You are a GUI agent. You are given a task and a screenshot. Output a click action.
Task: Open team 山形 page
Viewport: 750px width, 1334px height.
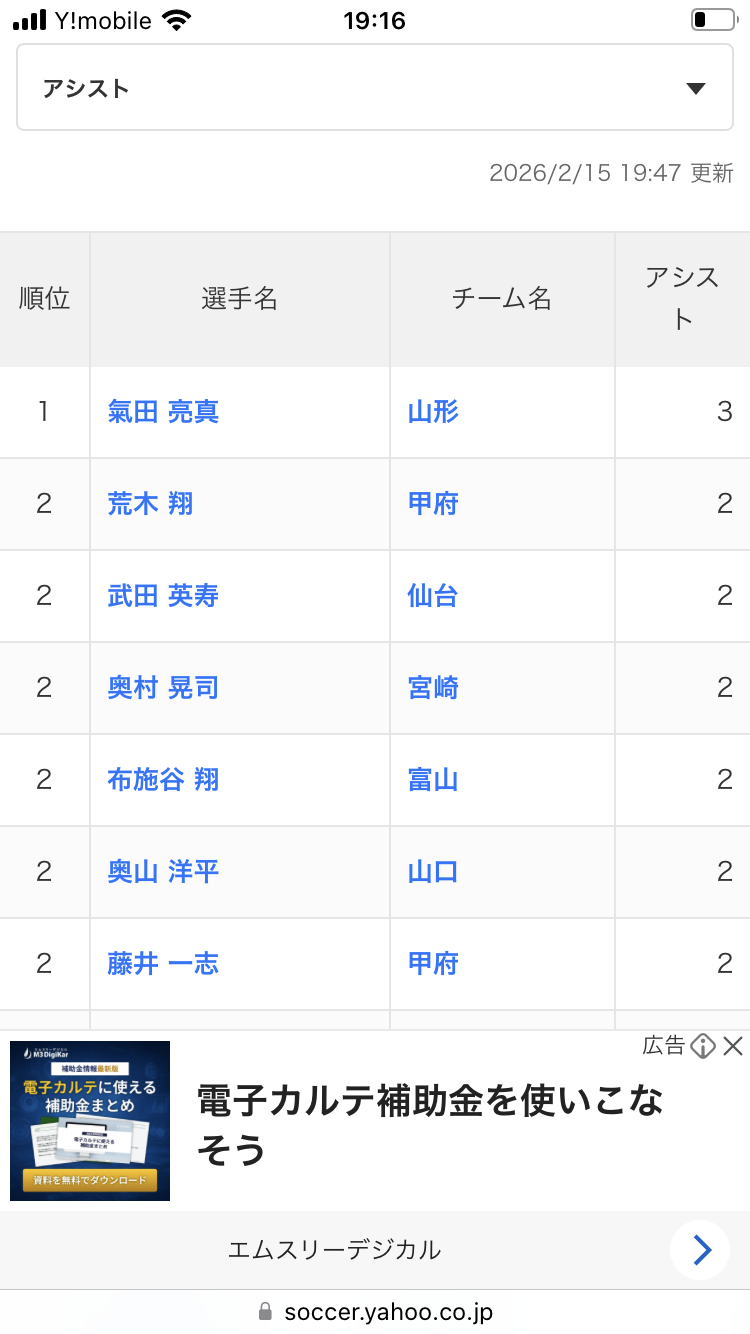tap(433, 412)
